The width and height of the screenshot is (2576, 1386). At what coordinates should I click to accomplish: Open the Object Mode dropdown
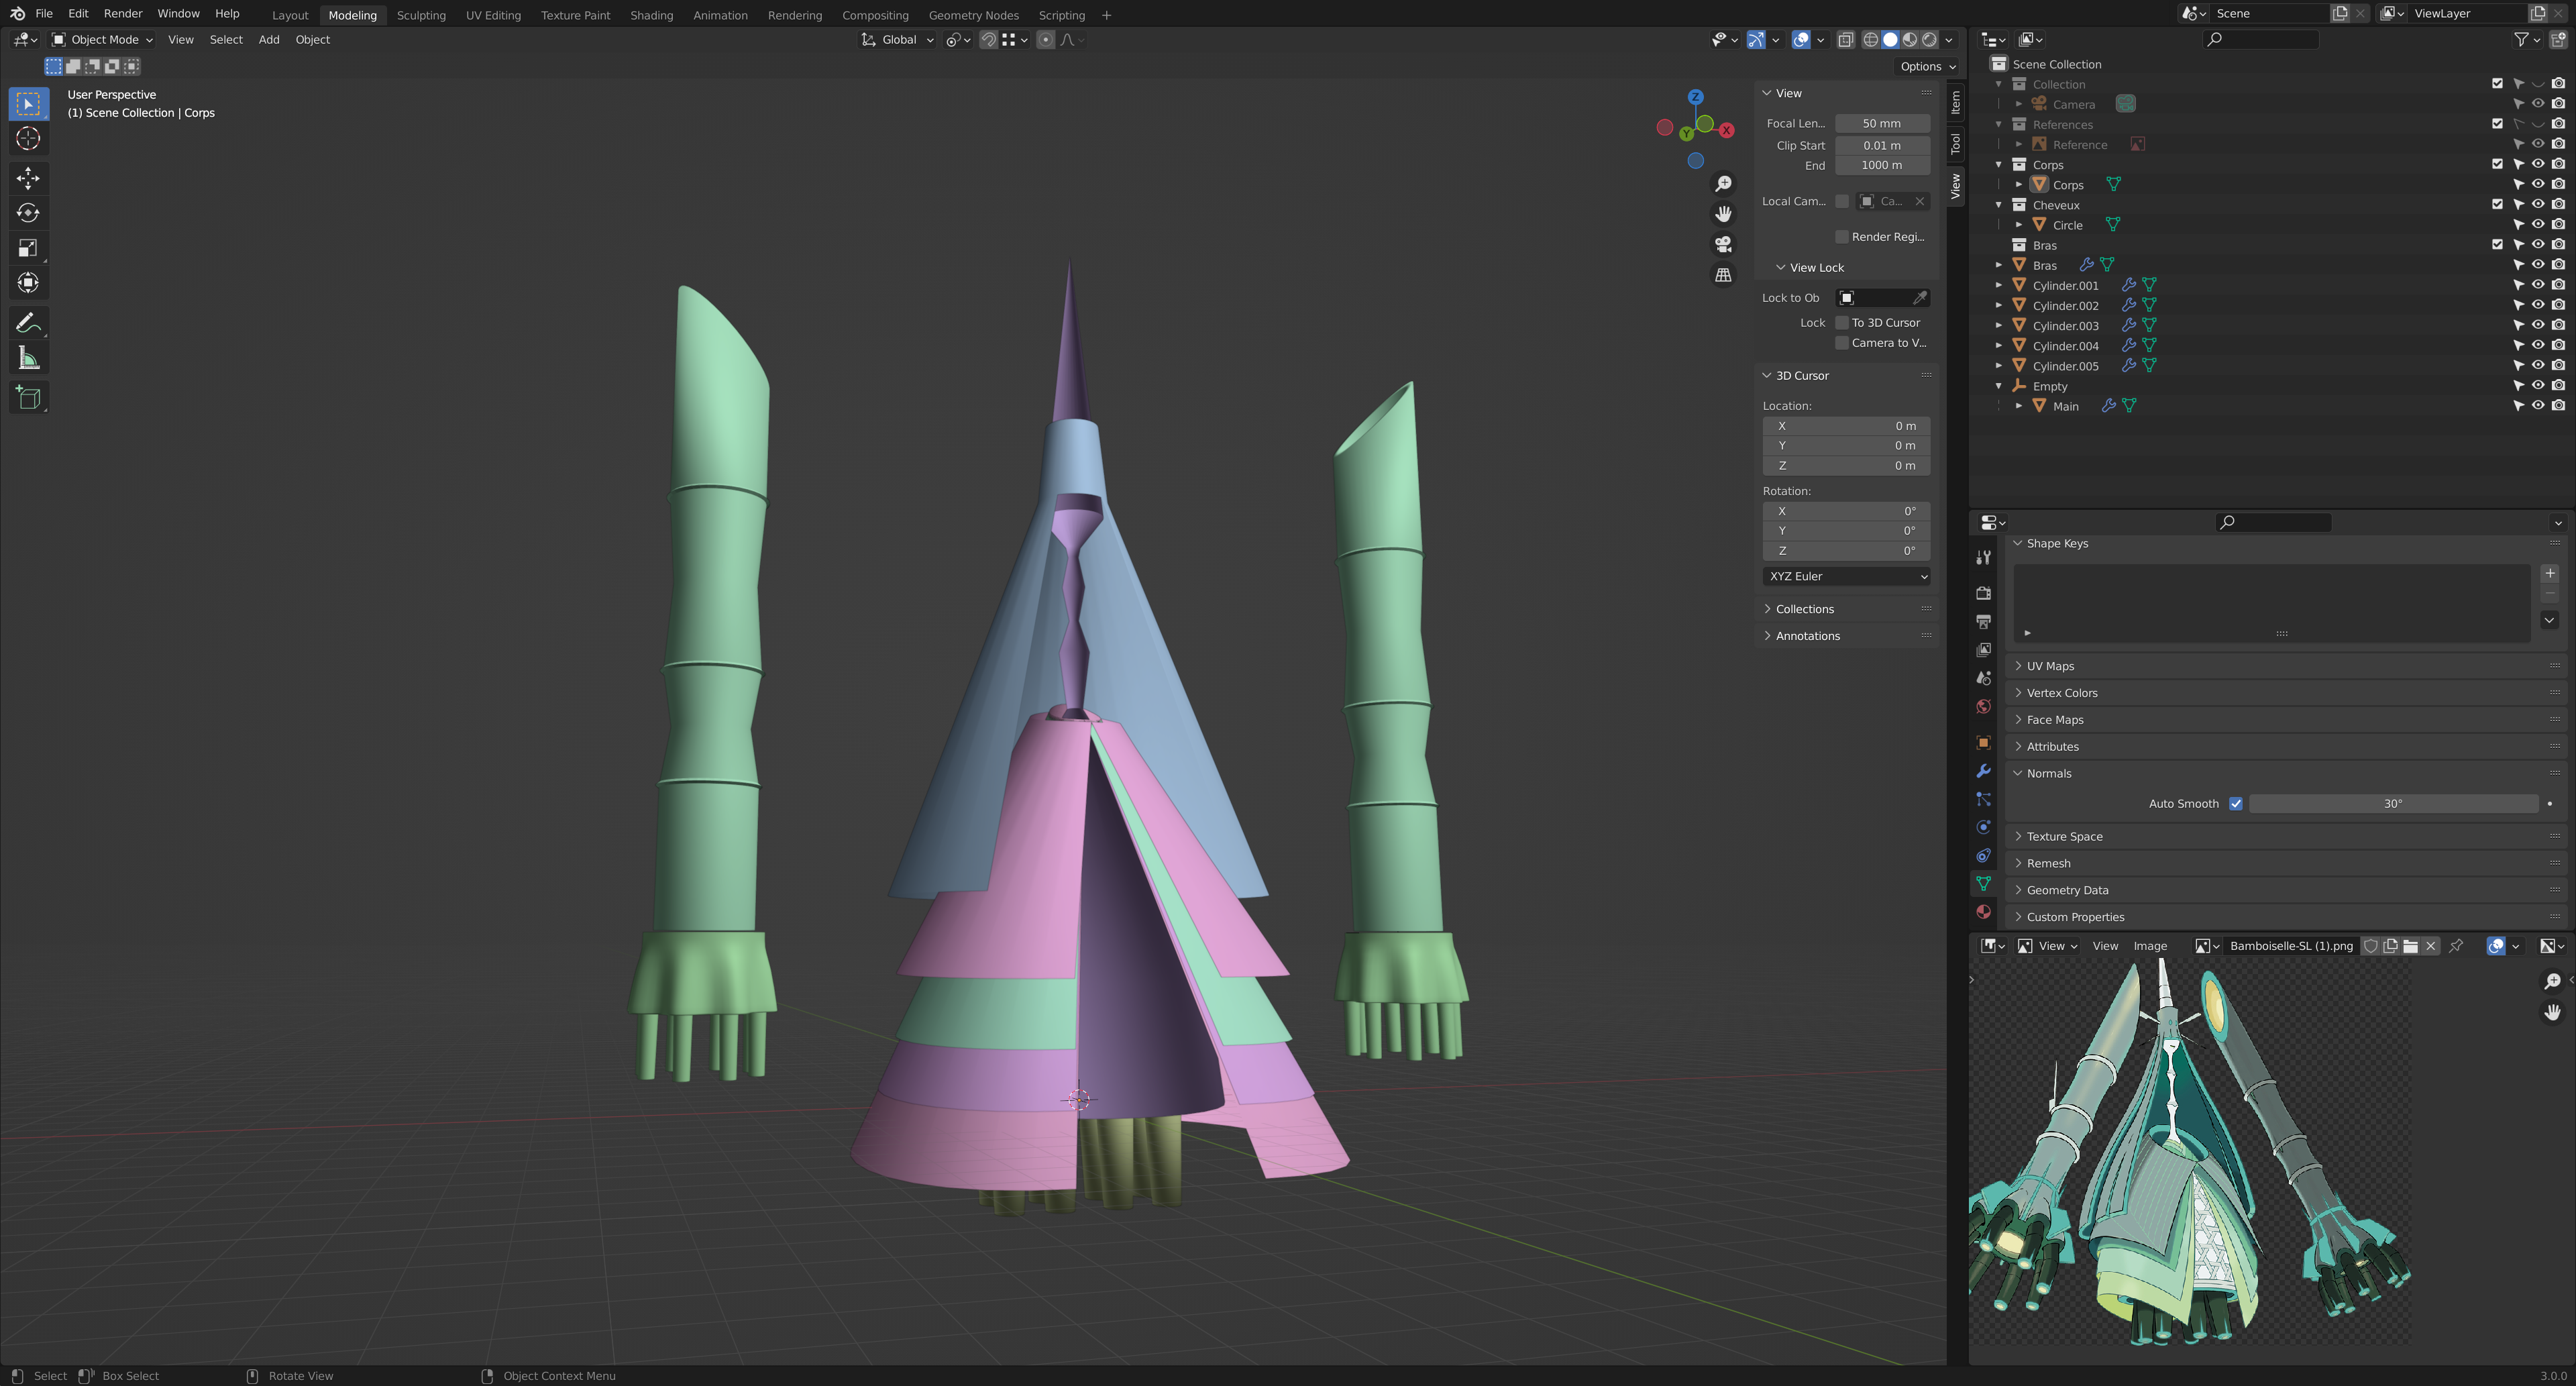pos(102,40)
